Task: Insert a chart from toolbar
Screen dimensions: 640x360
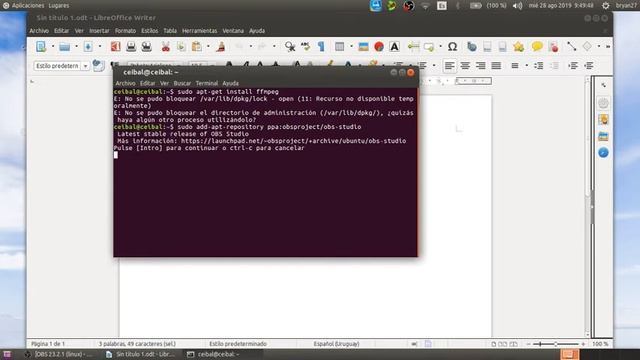Action: (379, 47)
